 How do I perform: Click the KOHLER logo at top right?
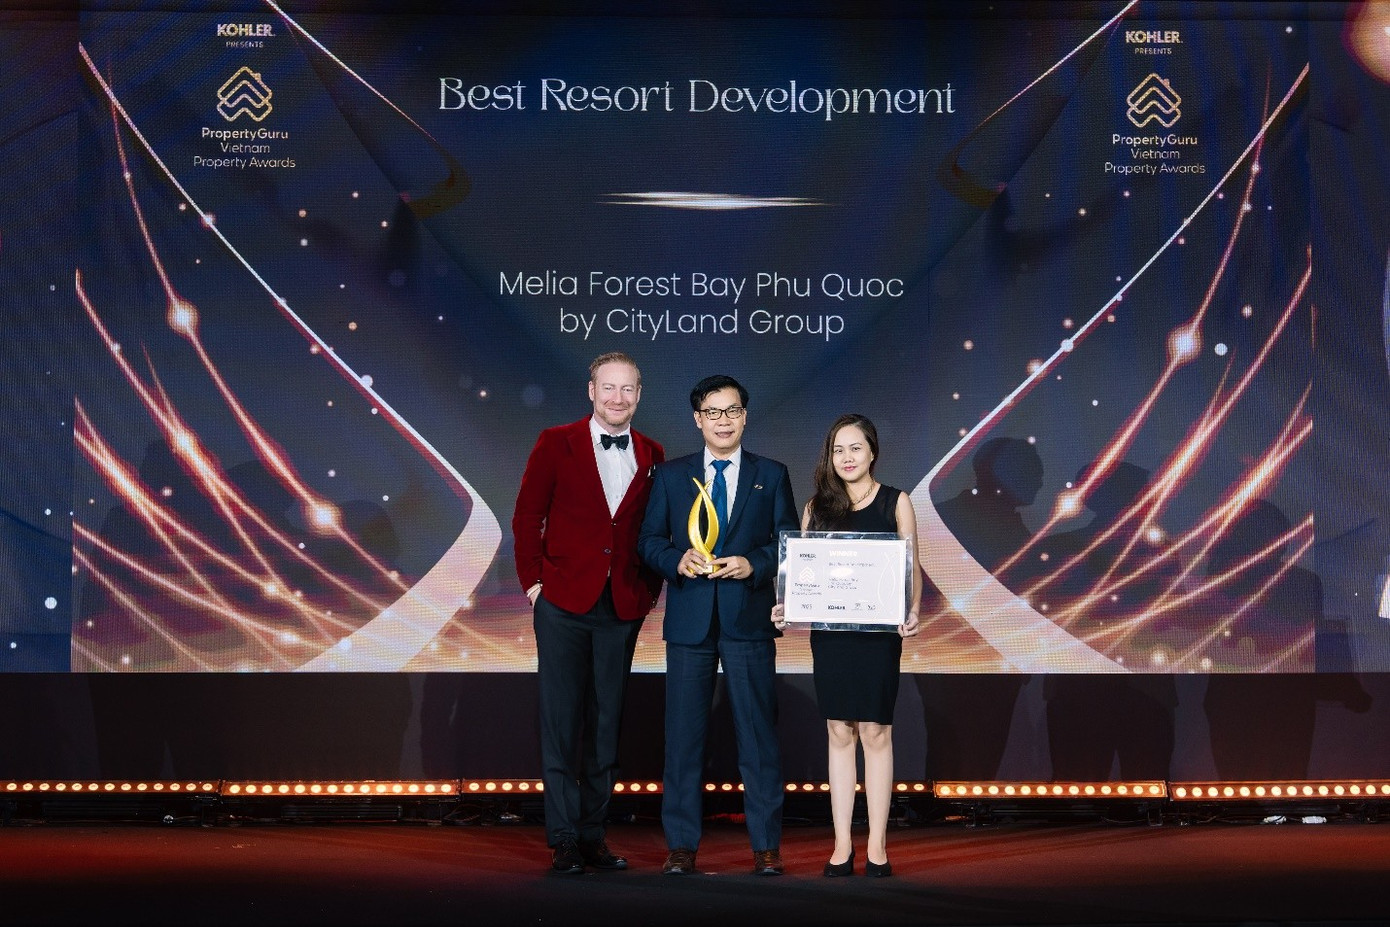1153,37
